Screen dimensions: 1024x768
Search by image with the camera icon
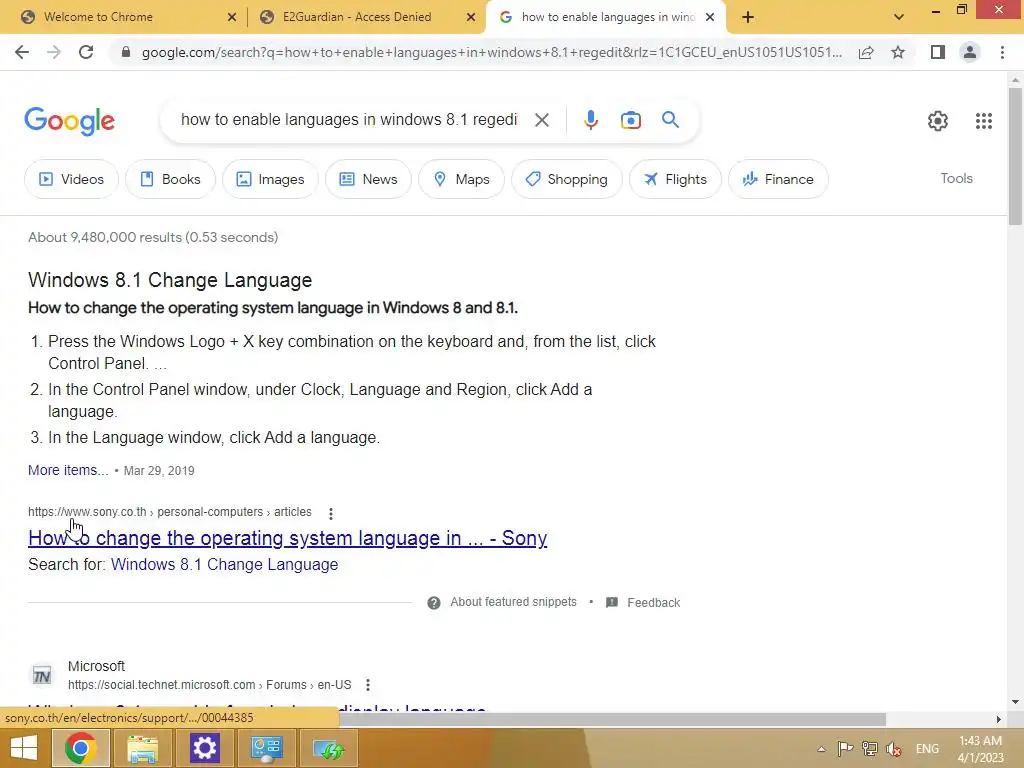click(x=630, y=120)
